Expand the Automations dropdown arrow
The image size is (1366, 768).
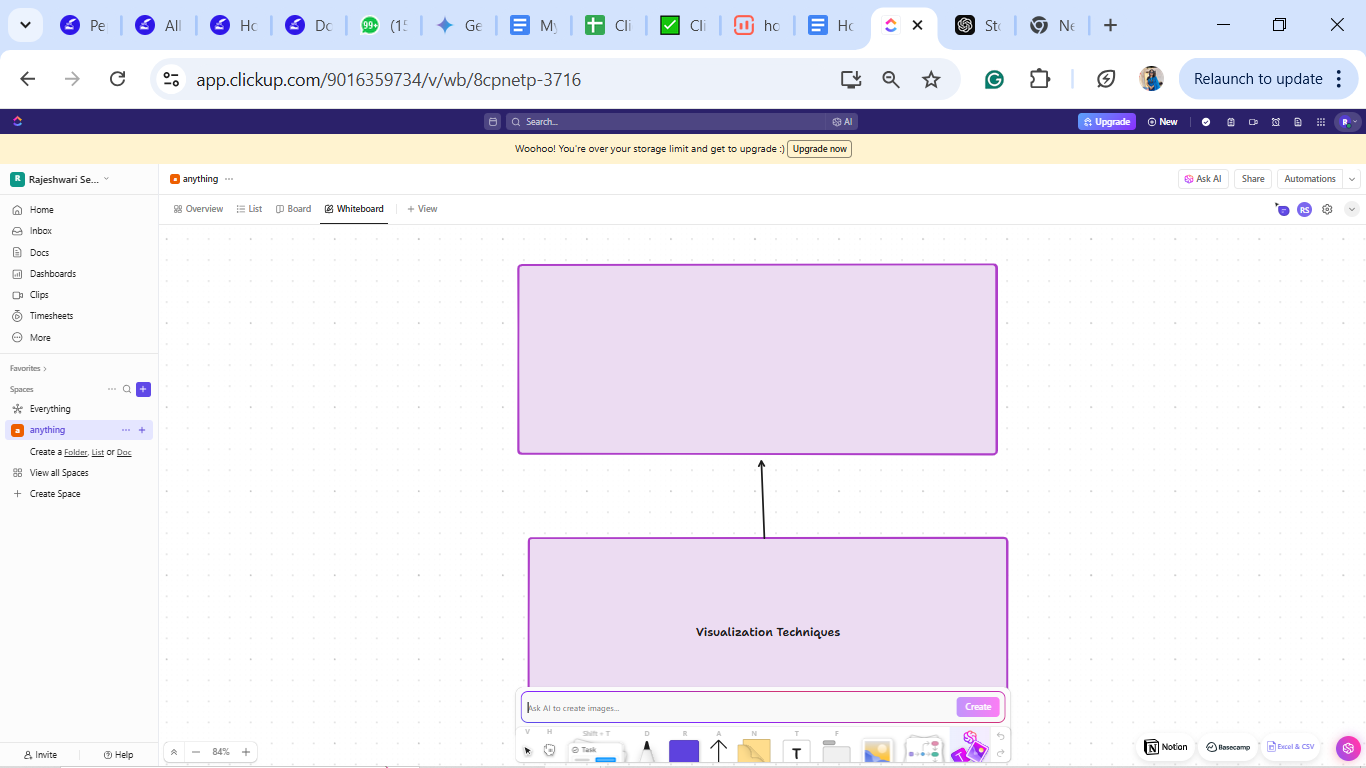(x=1352, y=179)
